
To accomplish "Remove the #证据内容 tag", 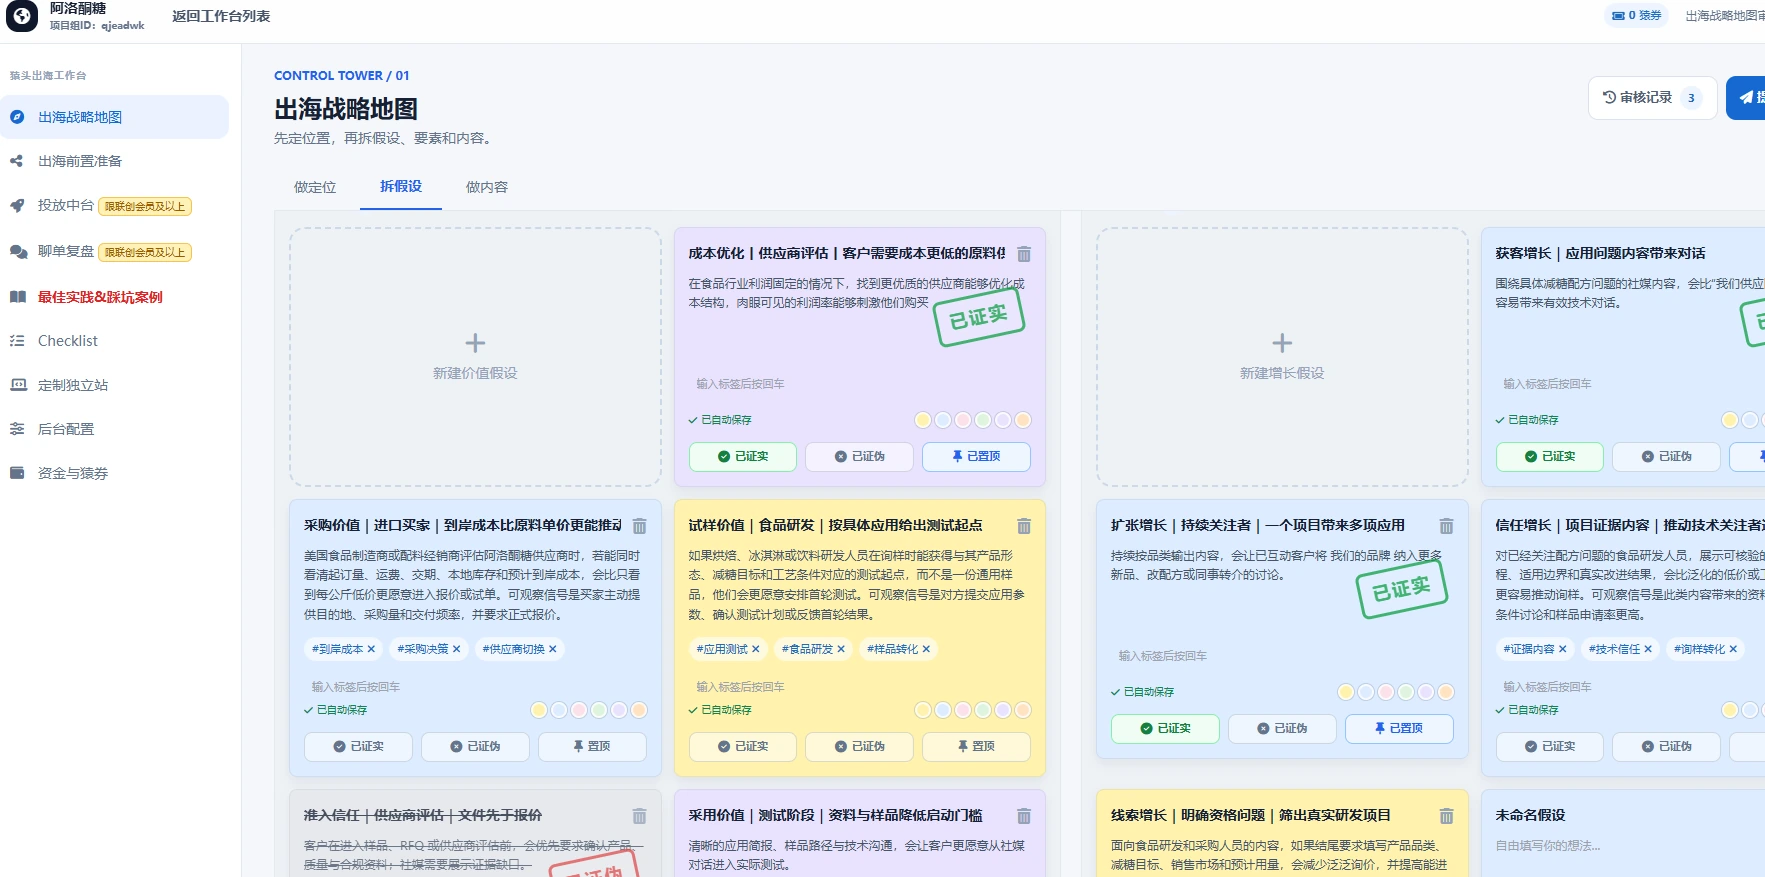I will [1562, 649].
